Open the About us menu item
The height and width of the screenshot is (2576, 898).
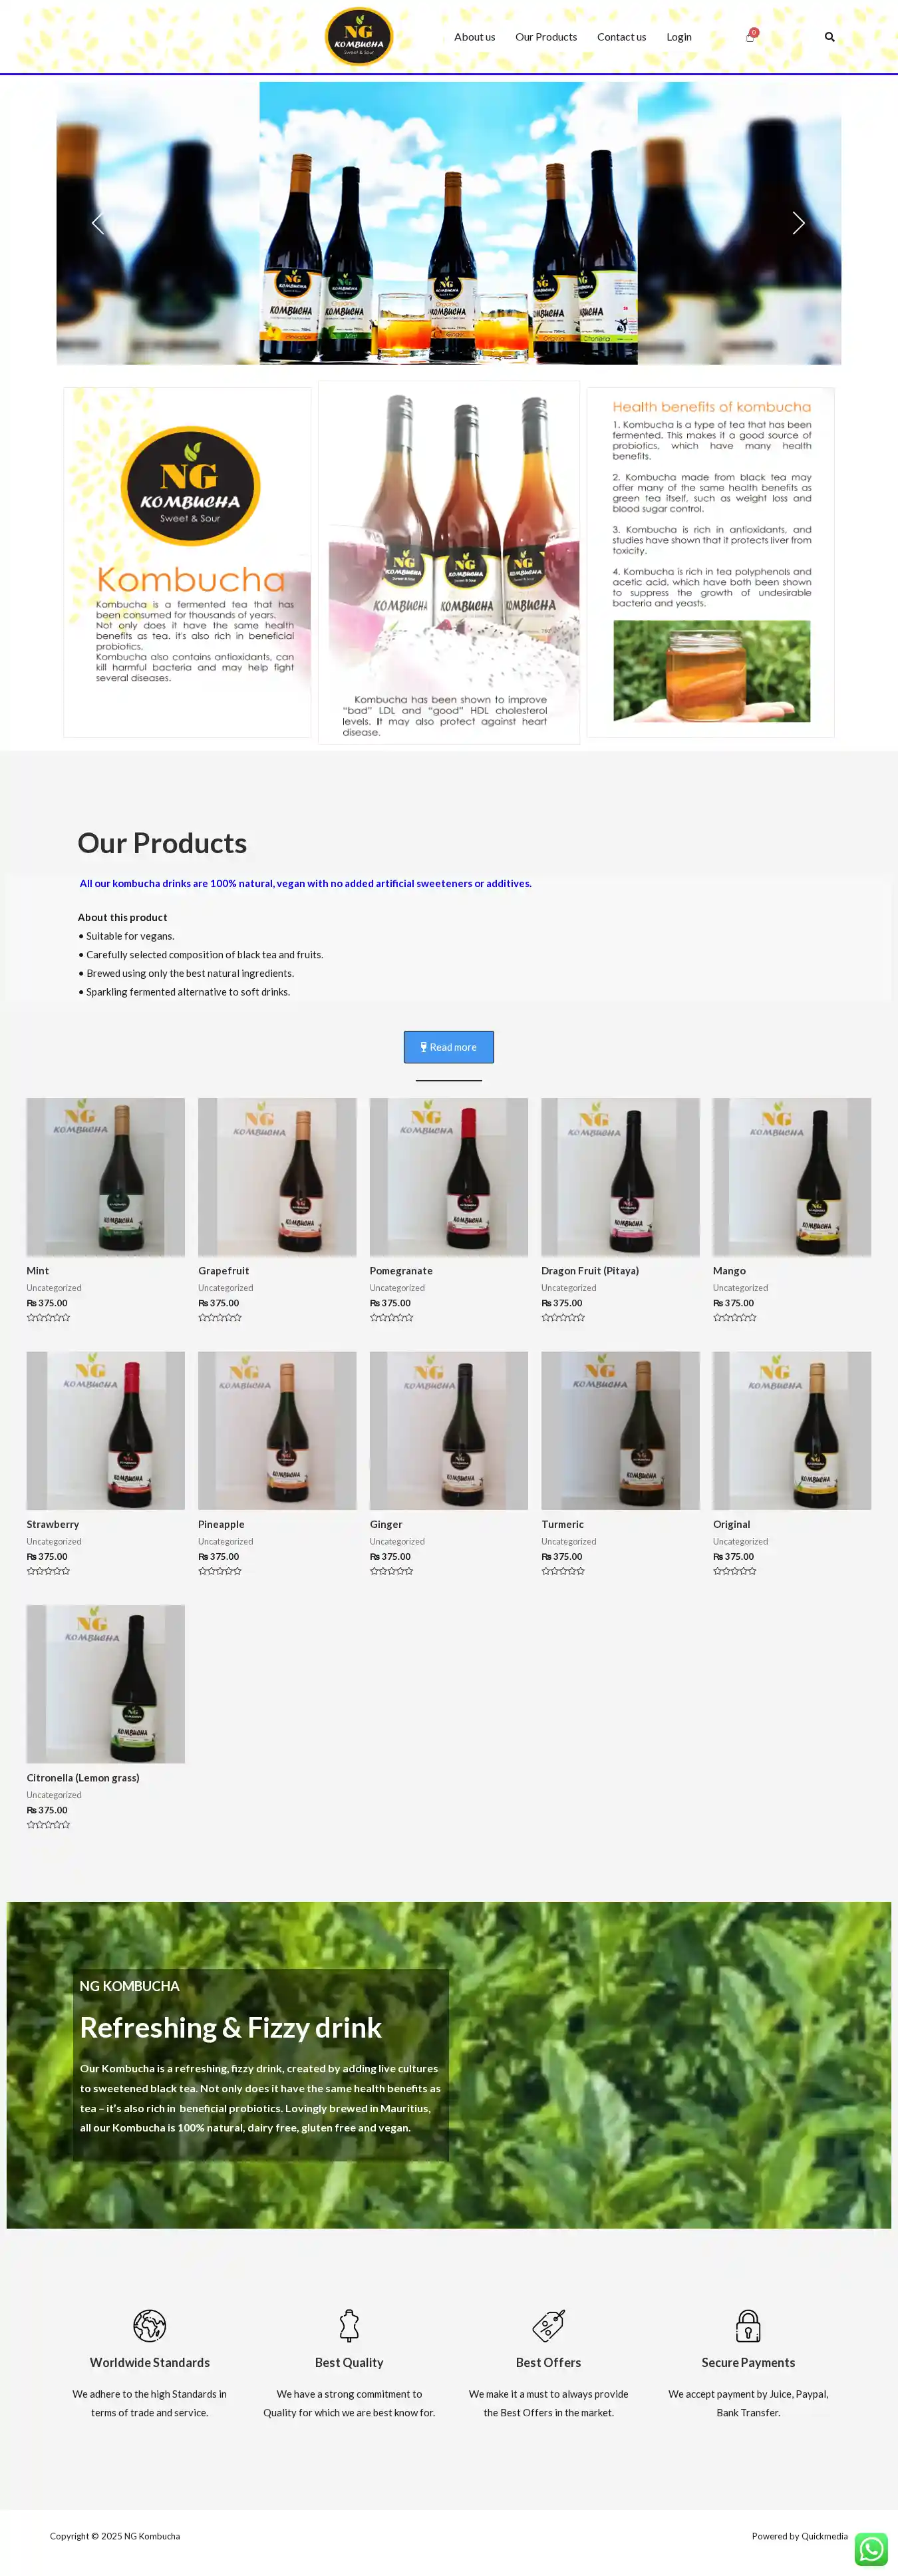[474, 37]
